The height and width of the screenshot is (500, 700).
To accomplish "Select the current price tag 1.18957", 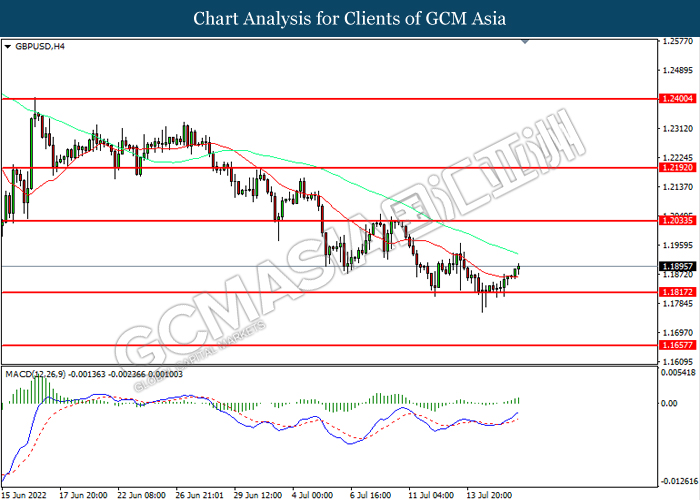I will click(x=678, y=267).
